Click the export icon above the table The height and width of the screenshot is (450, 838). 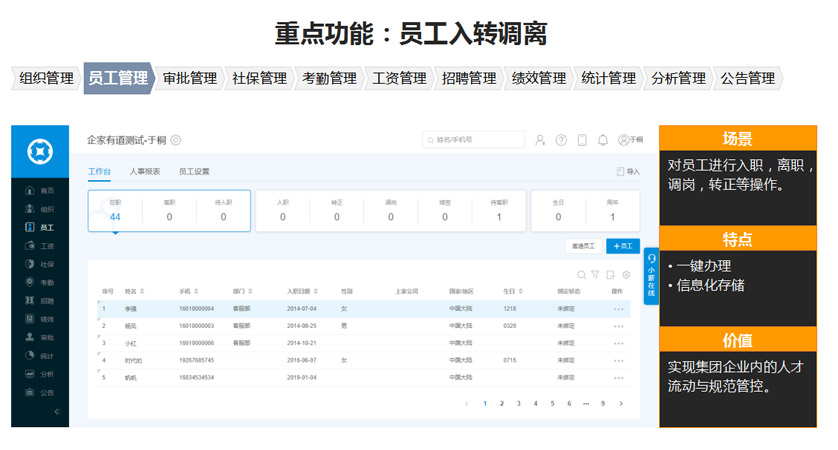click(x=611, y=275)
